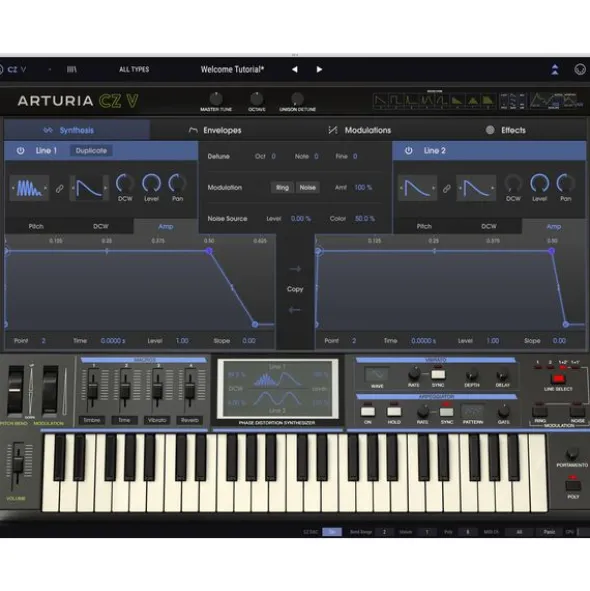Image resolution: width=590 pixels, height=591 pixels.
Task: Open the MIDI channel All dropdown
Action: pyautogui.click(x=519, y=532)
